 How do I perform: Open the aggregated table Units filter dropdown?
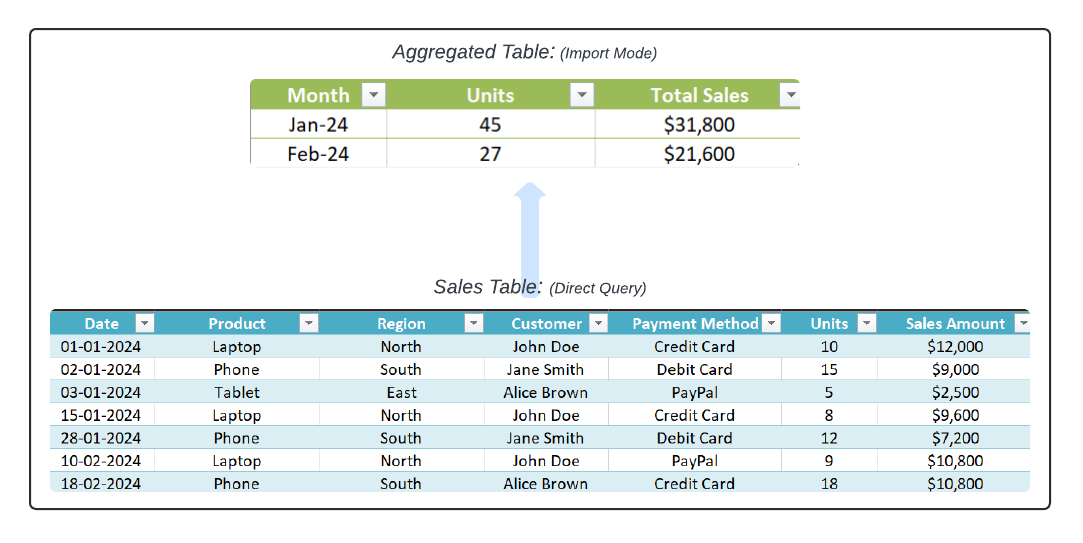click(x=582, y=95)
